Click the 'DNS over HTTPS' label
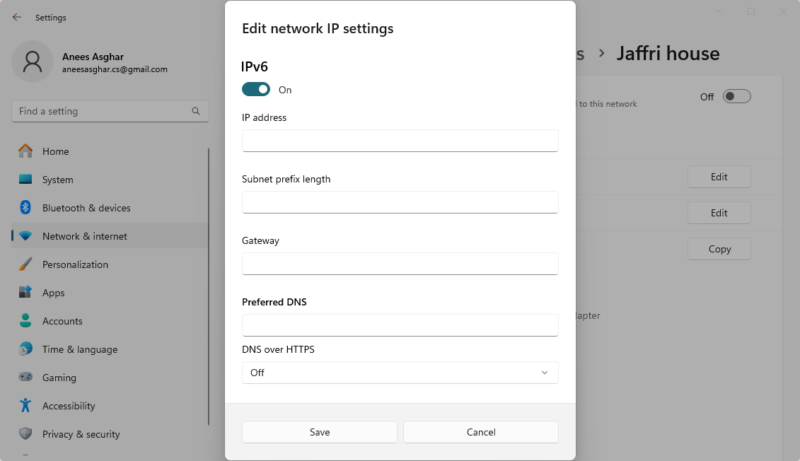This screenshot has height=461, width=800. click(x=278, y=349)
